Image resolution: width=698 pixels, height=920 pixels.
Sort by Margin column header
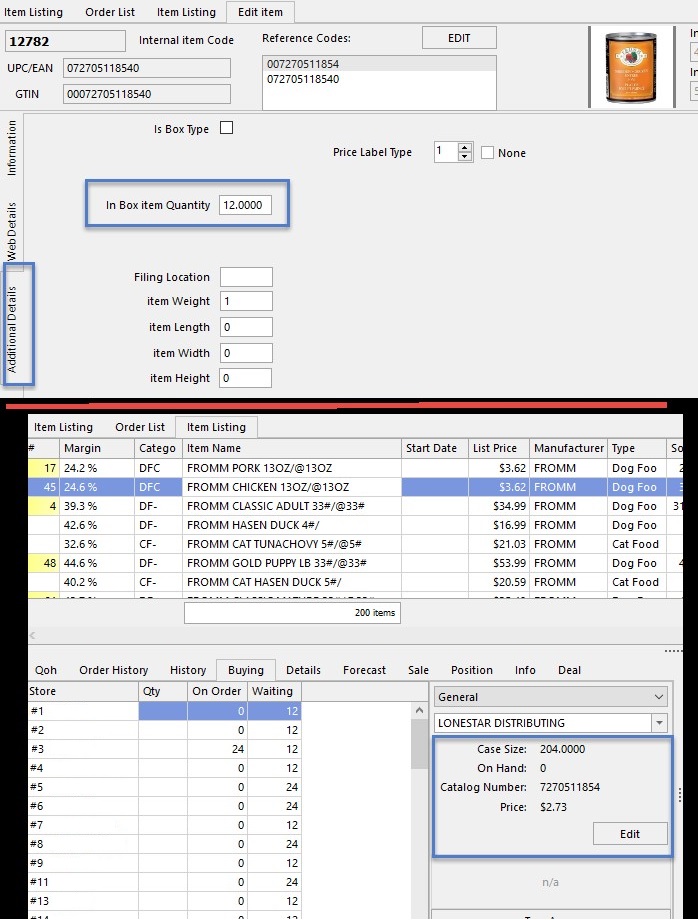pos(97,448)
